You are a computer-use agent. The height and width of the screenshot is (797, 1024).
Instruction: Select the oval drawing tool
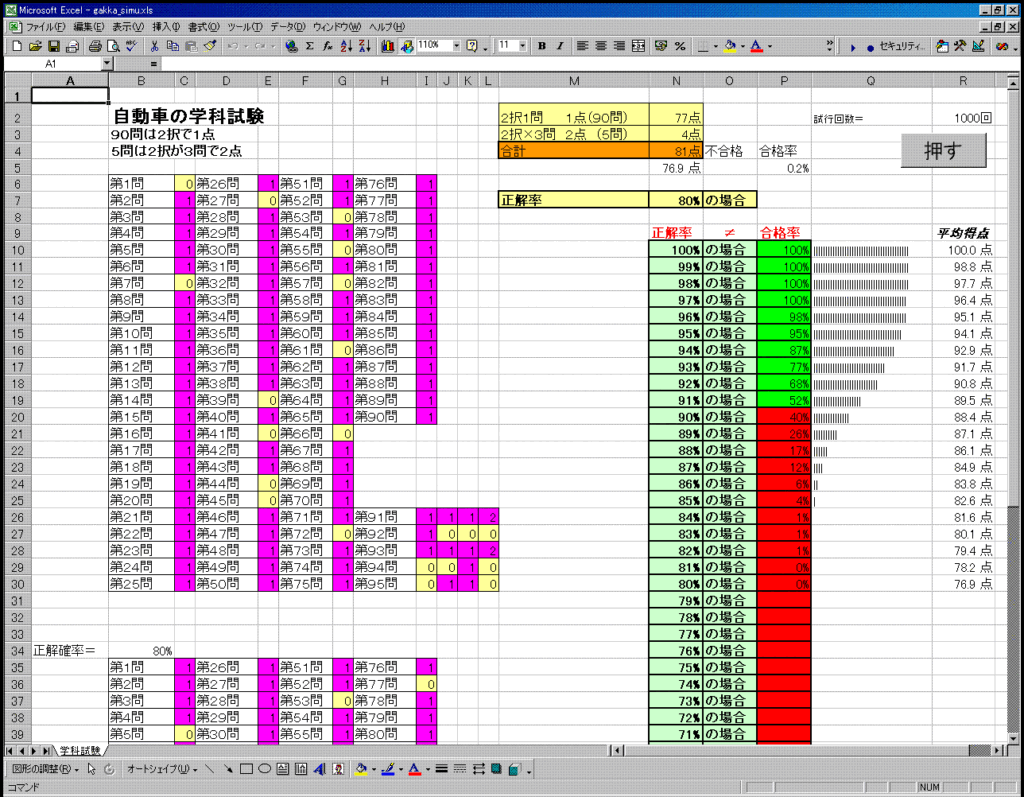(x=264, y=769)
